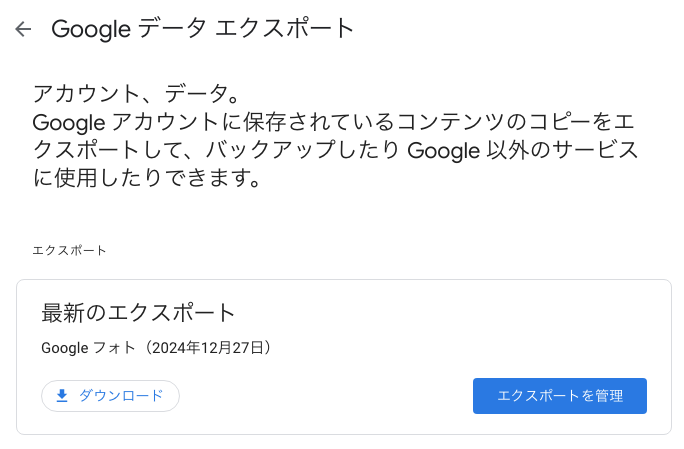Click the word データ in the page title

172,29
